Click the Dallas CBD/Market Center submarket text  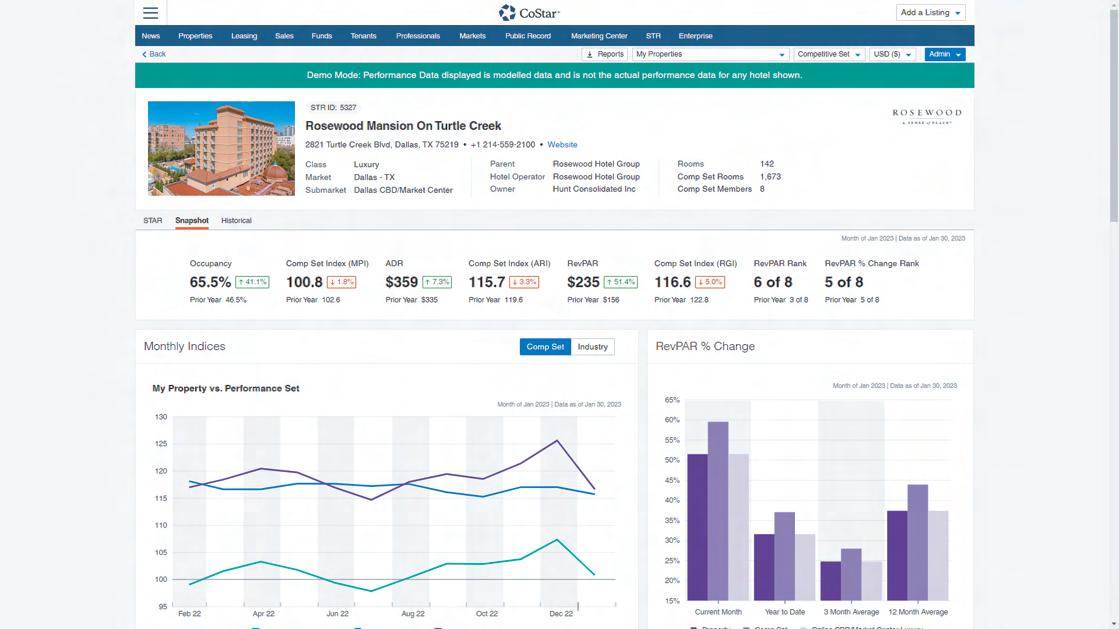coord(403,190)
